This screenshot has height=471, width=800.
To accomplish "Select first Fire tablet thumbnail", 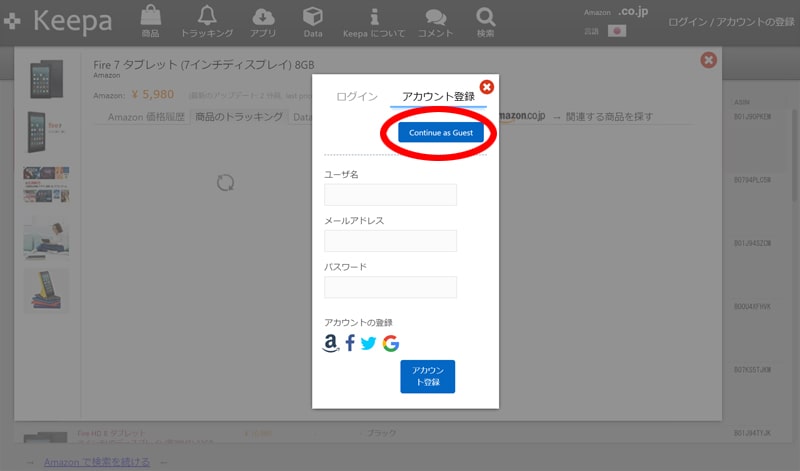I will [46, 79].
